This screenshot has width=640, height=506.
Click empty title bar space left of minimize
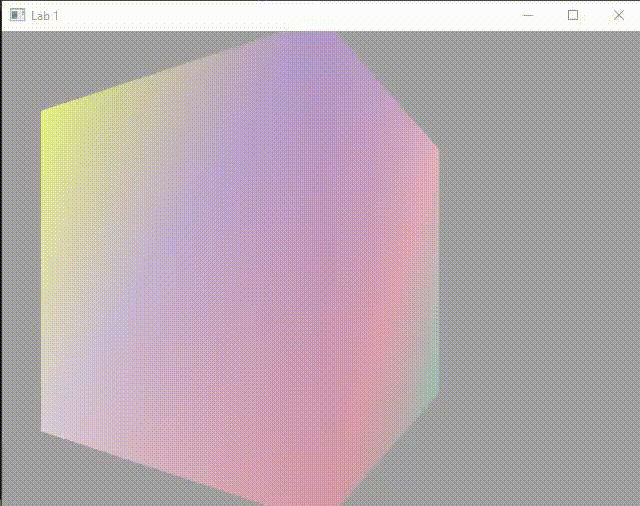[x=300, y=16]
